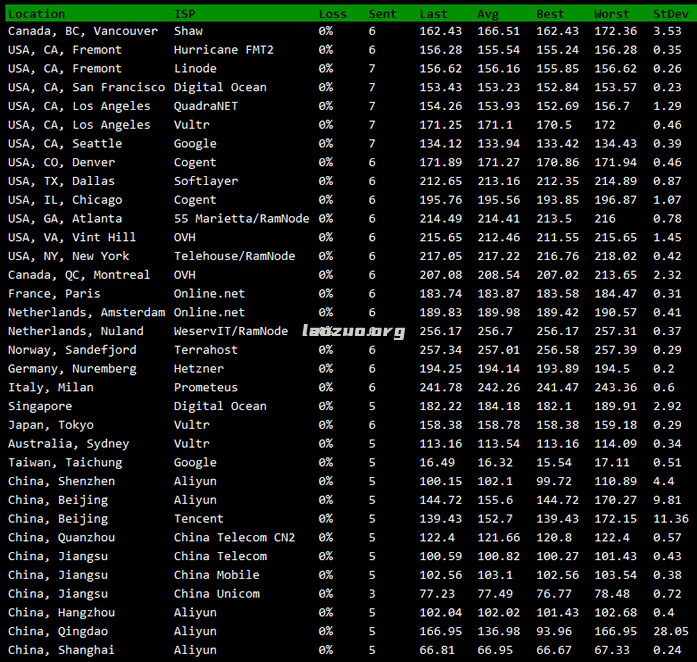697x662 pixels.
Task: Click the QuadraNET ISP entry
Action: point(206,106)
